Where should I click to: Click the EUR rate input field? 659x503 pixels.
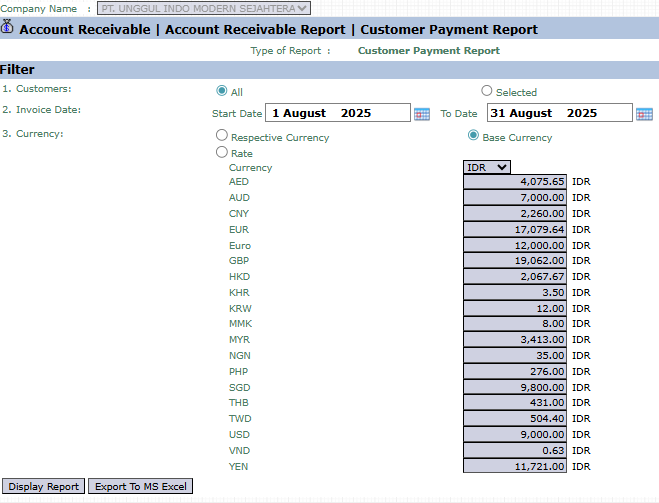[x=515, y=229]
